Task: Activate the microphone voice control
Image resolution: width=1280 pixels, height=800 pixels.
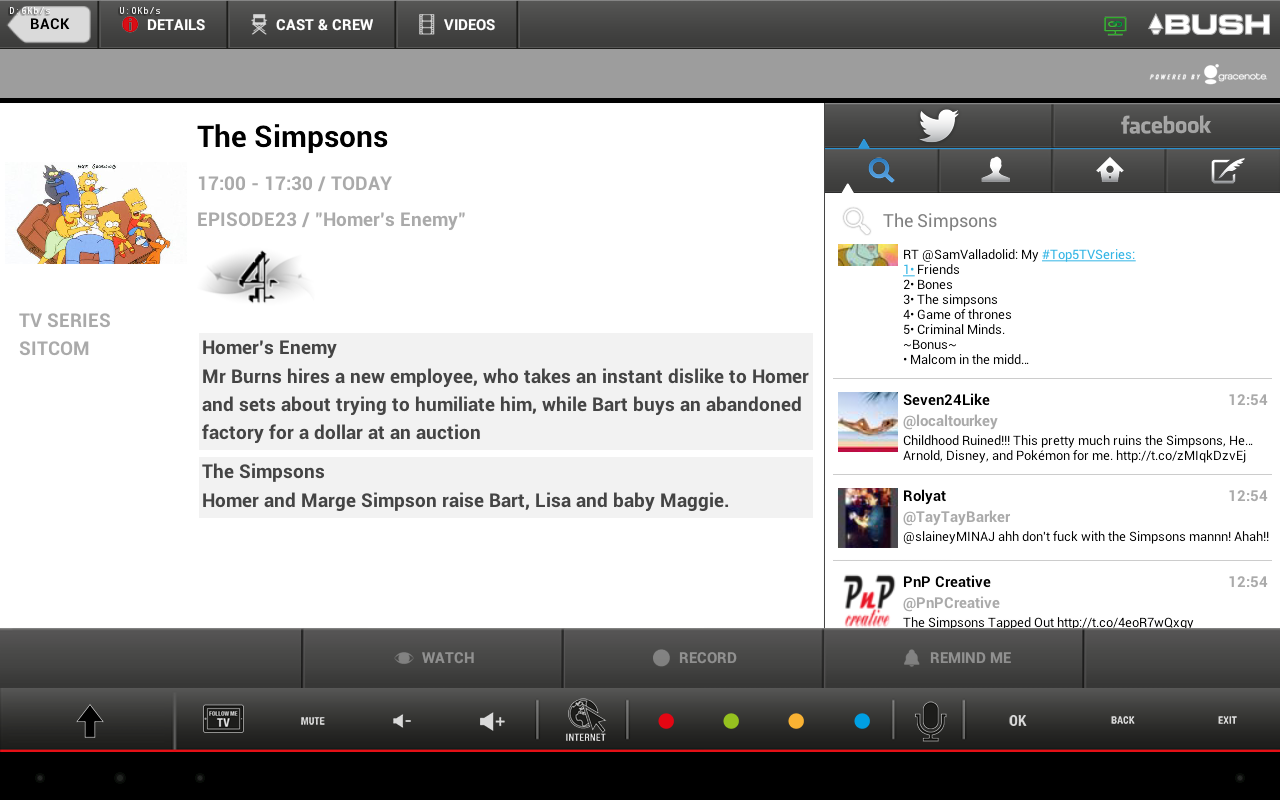Action: coord(931,721)
